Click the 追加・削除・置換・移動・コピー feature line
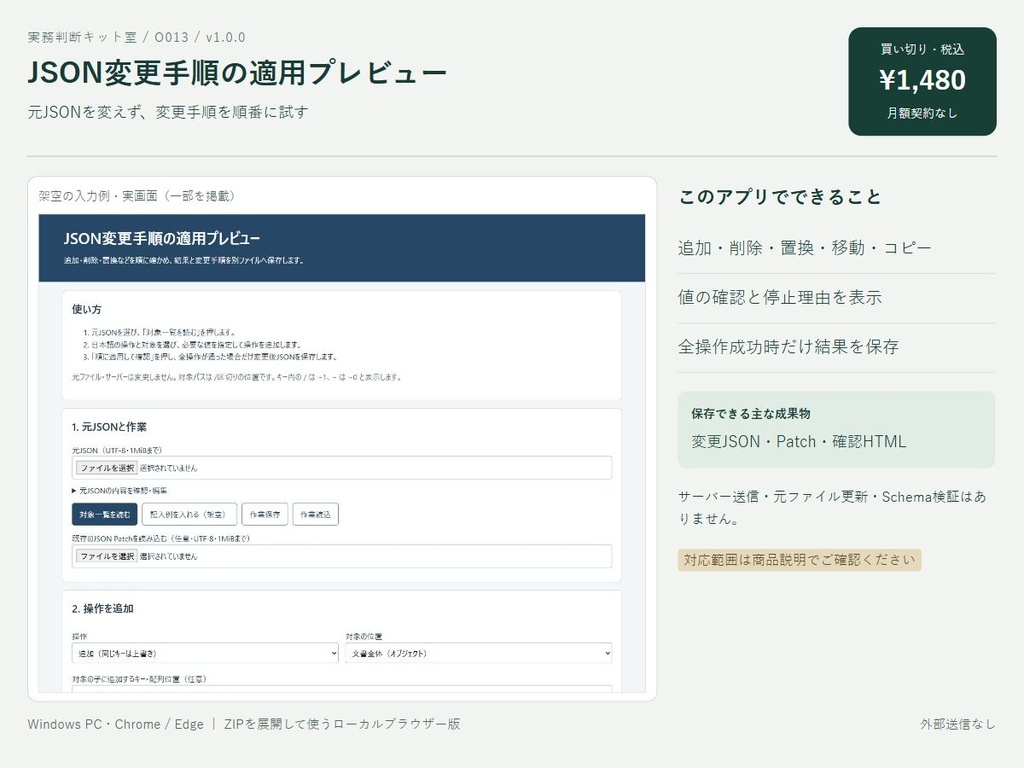This screenshot has height=768, width=1024. [805, 248]
